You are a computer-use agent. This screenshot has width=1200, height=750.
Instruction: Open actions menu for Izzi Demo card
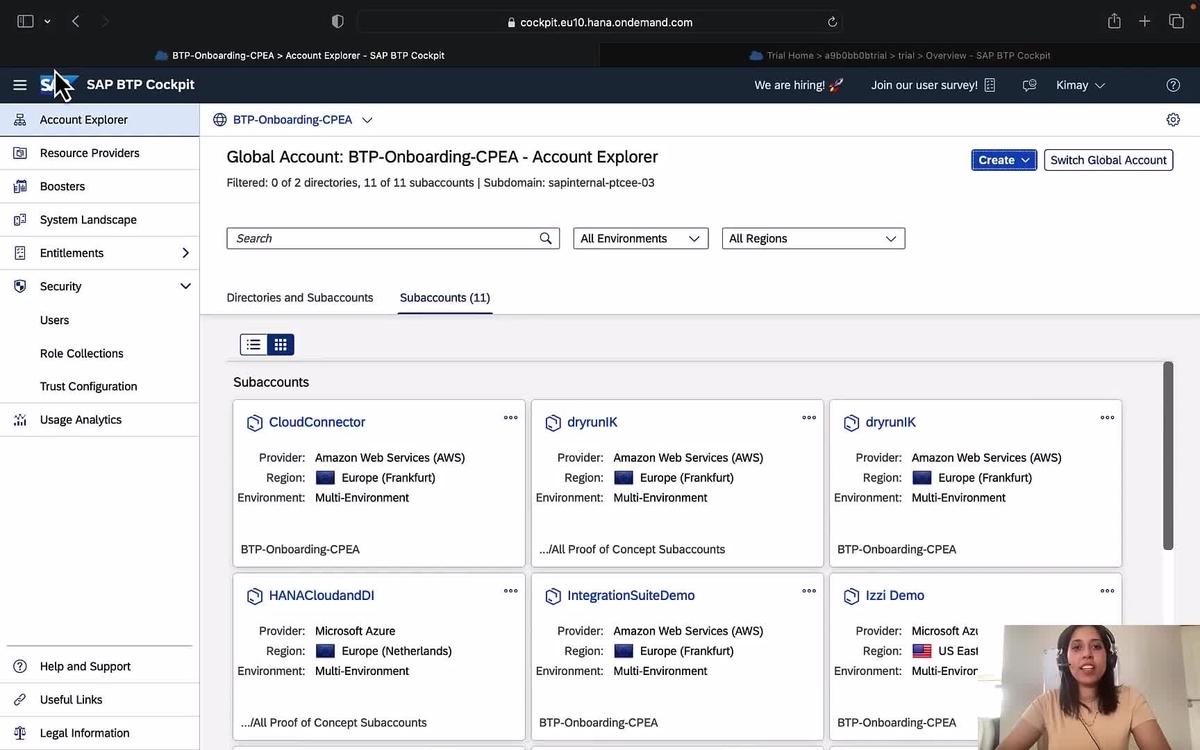pyautogui.click(x=1107, y=591)
